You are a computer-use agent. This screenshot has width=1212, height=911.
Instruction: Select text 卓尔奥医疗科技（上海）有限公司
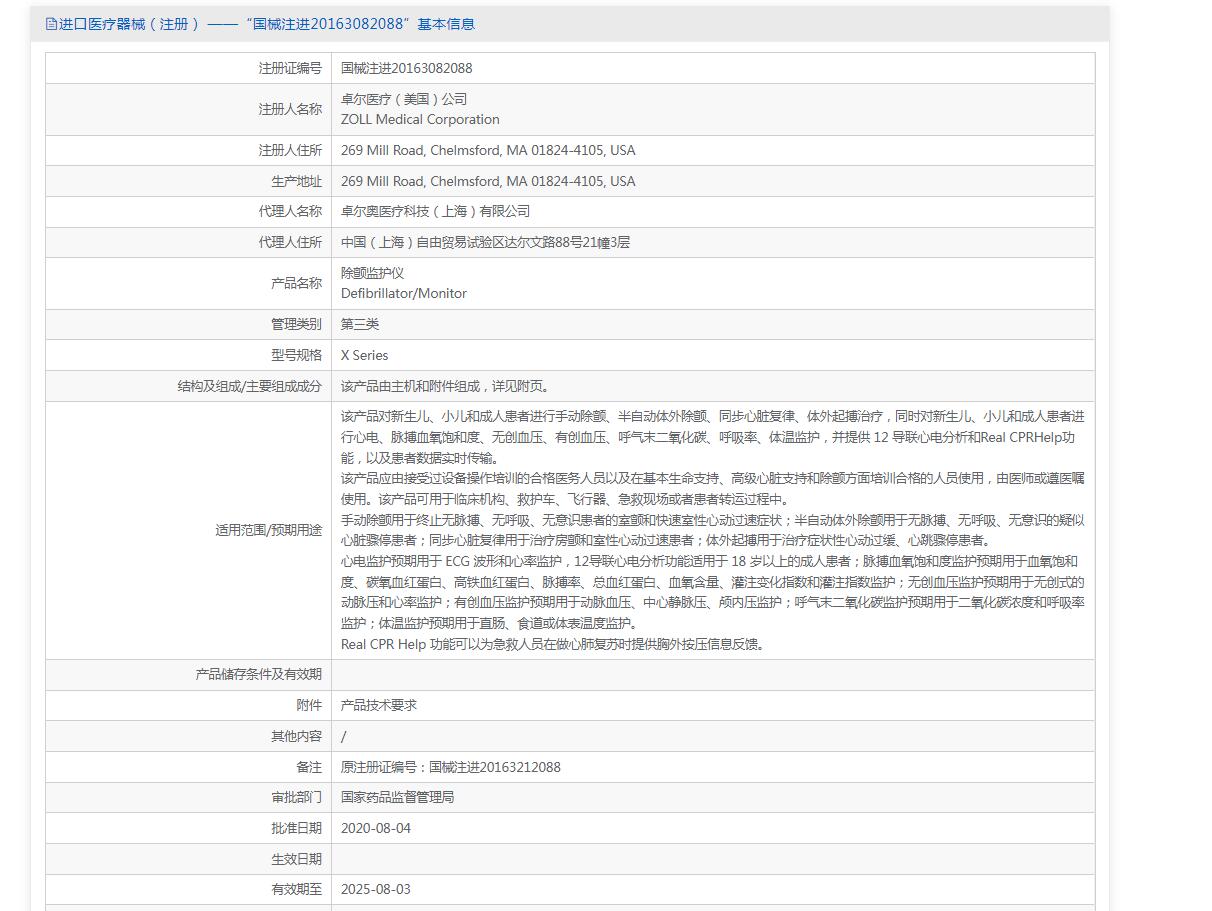coord(435,211)
